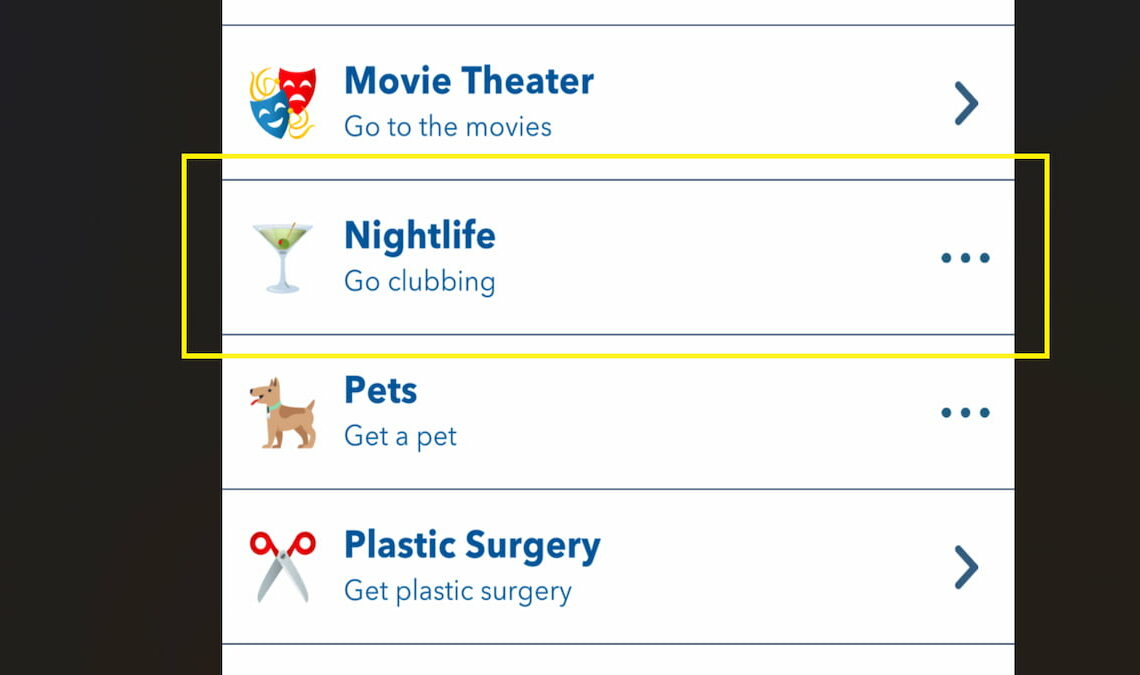Expand the Movie Theater entry via its chevron
Viewport: 1140px width, 675px height.
[965, 102]
